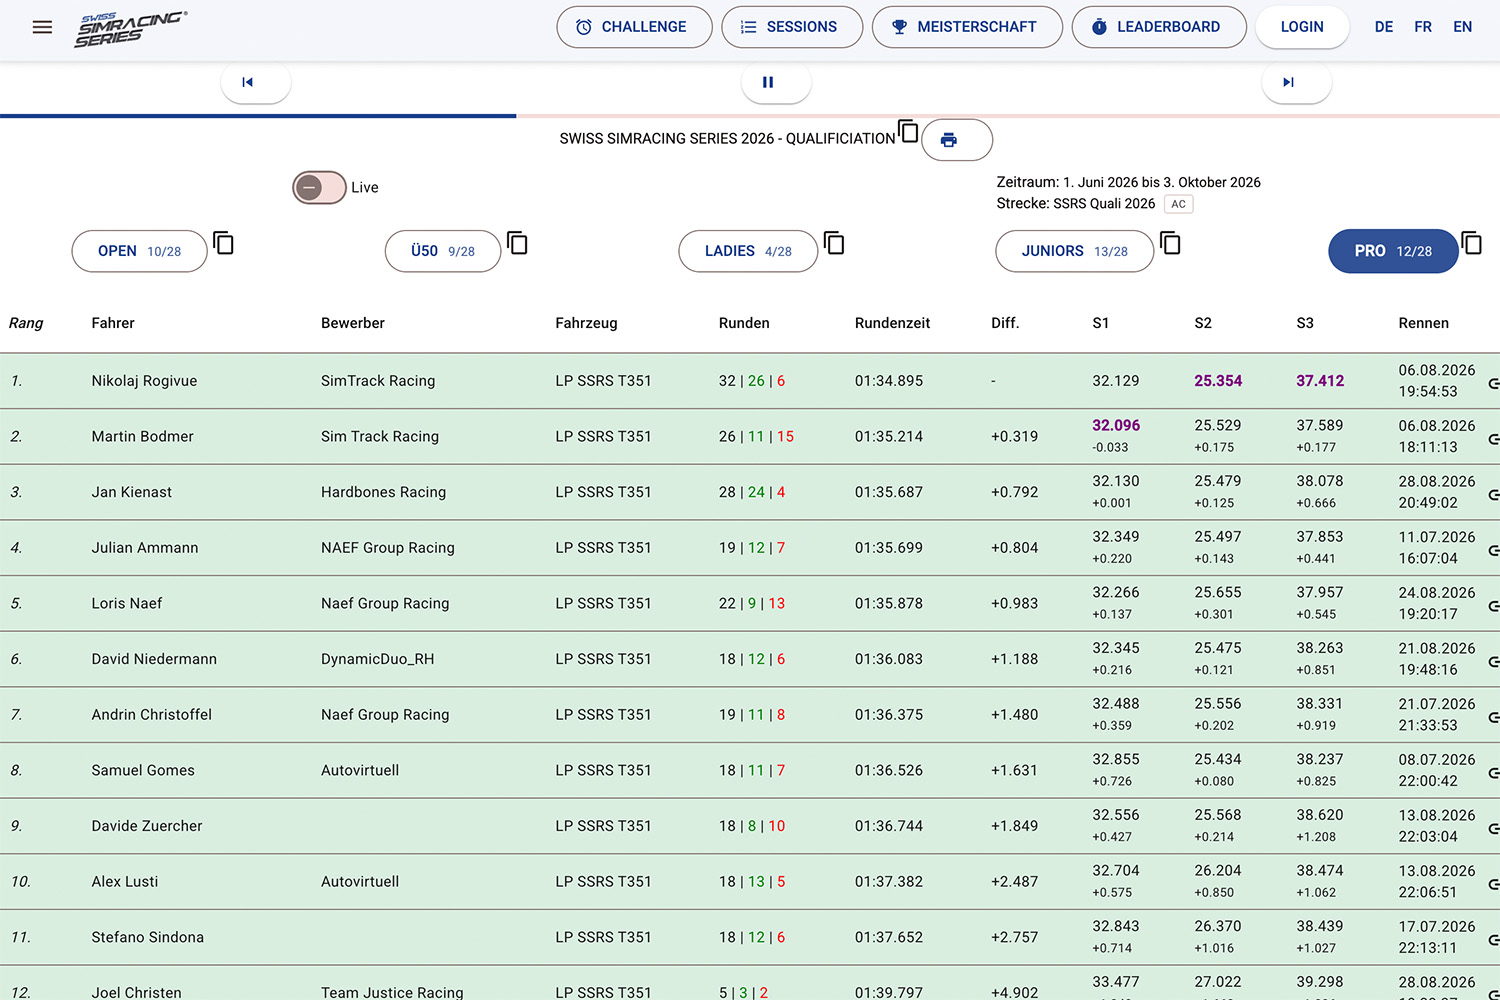This screenshot has width=1500, height=1000.
Task: Copy the Qualification title link
Action: pyautogui.click(x=908, y=131)
